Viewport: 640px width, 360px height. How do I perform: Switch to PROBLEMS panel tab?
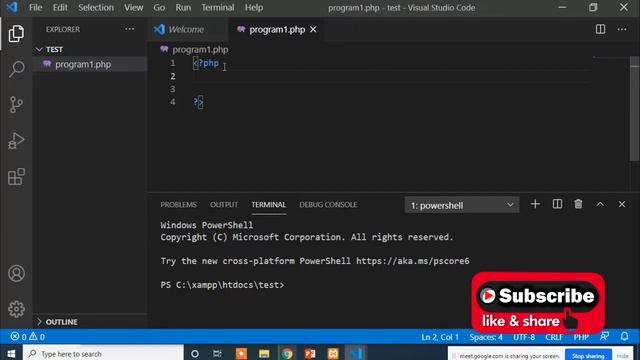tap(178, 204)
